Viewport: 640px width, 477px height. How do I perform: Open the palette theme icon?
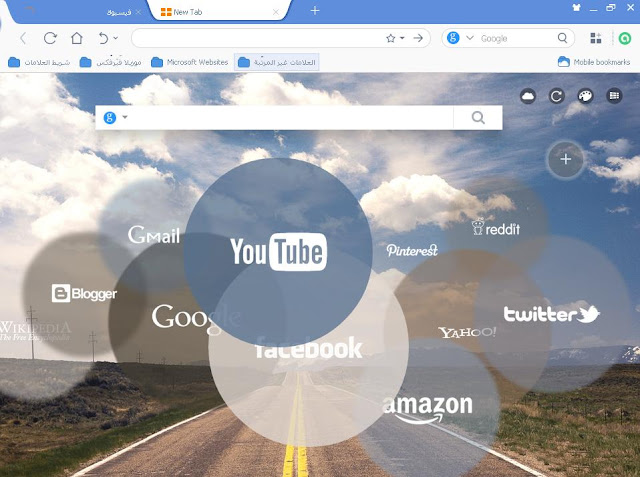tap(585, 96)
